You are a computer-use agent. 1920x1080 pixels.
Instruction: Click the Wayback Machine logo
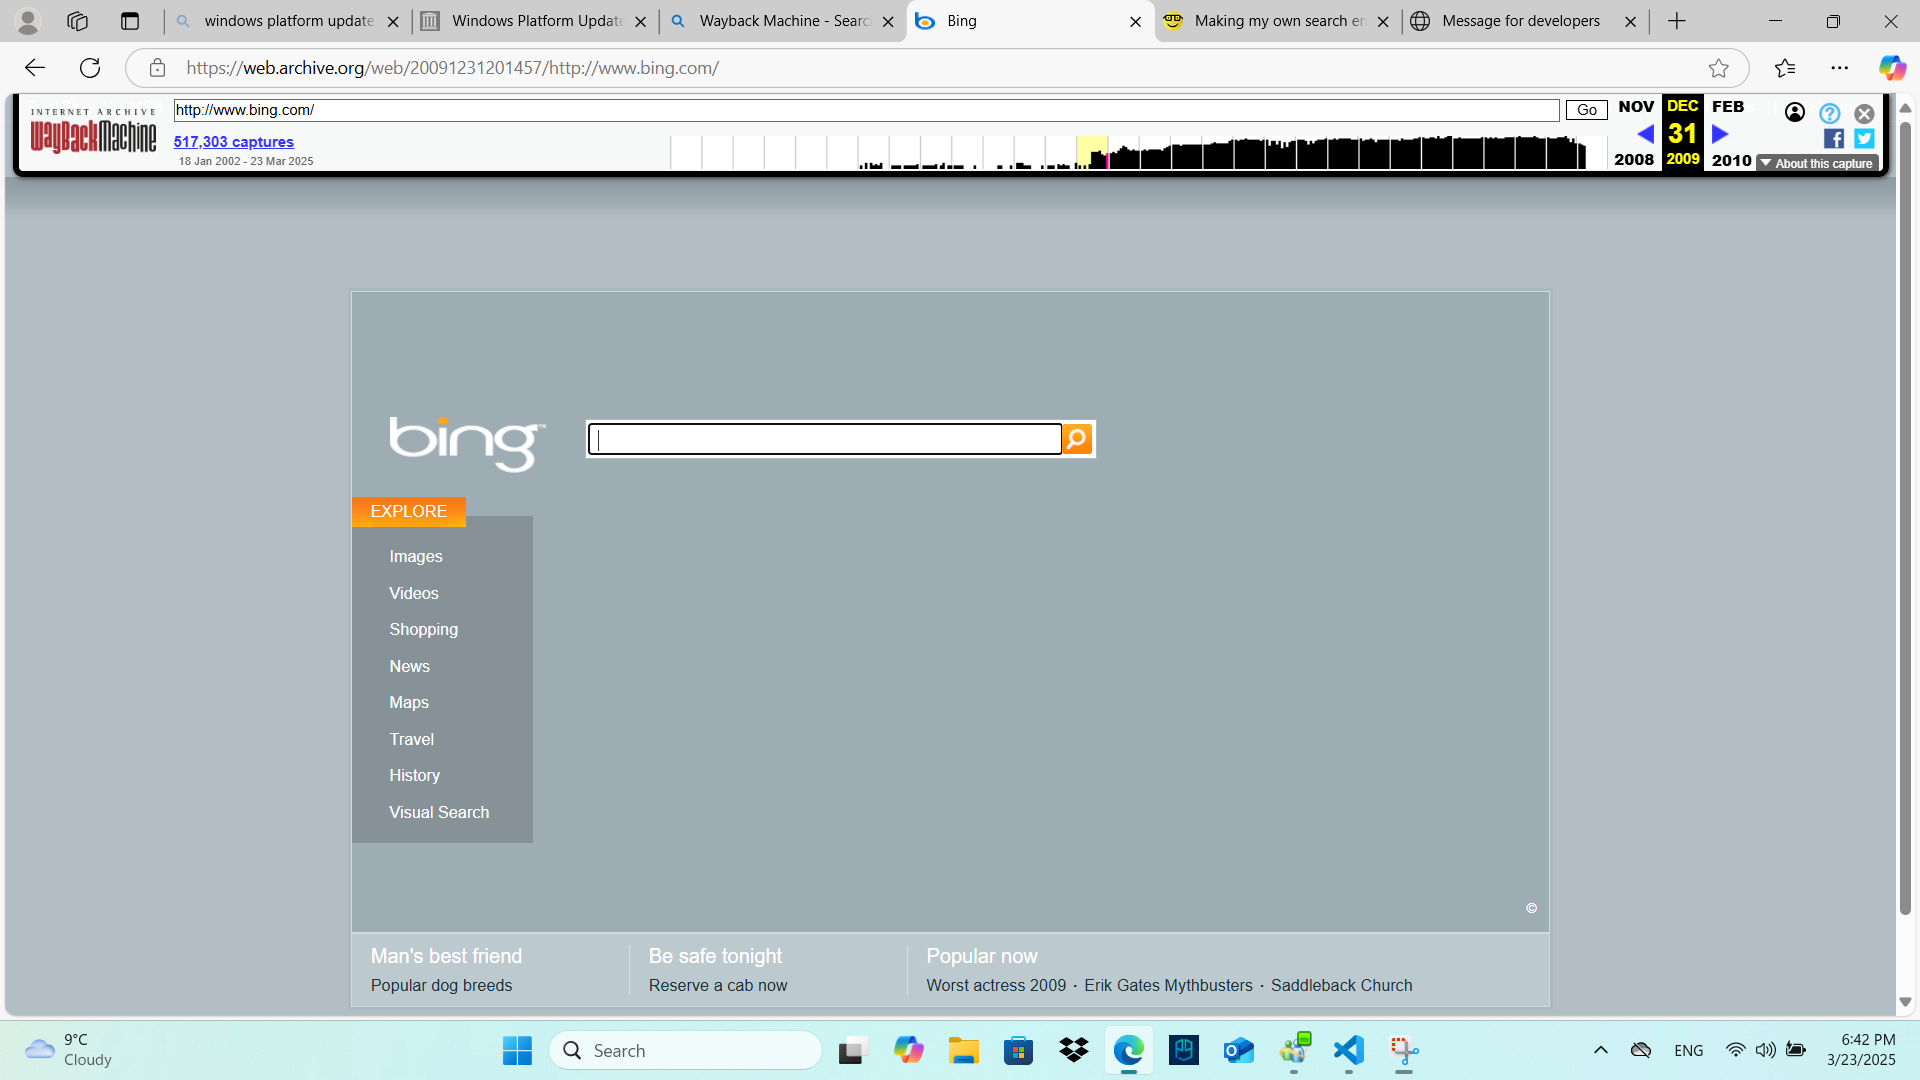coord(93,131)
